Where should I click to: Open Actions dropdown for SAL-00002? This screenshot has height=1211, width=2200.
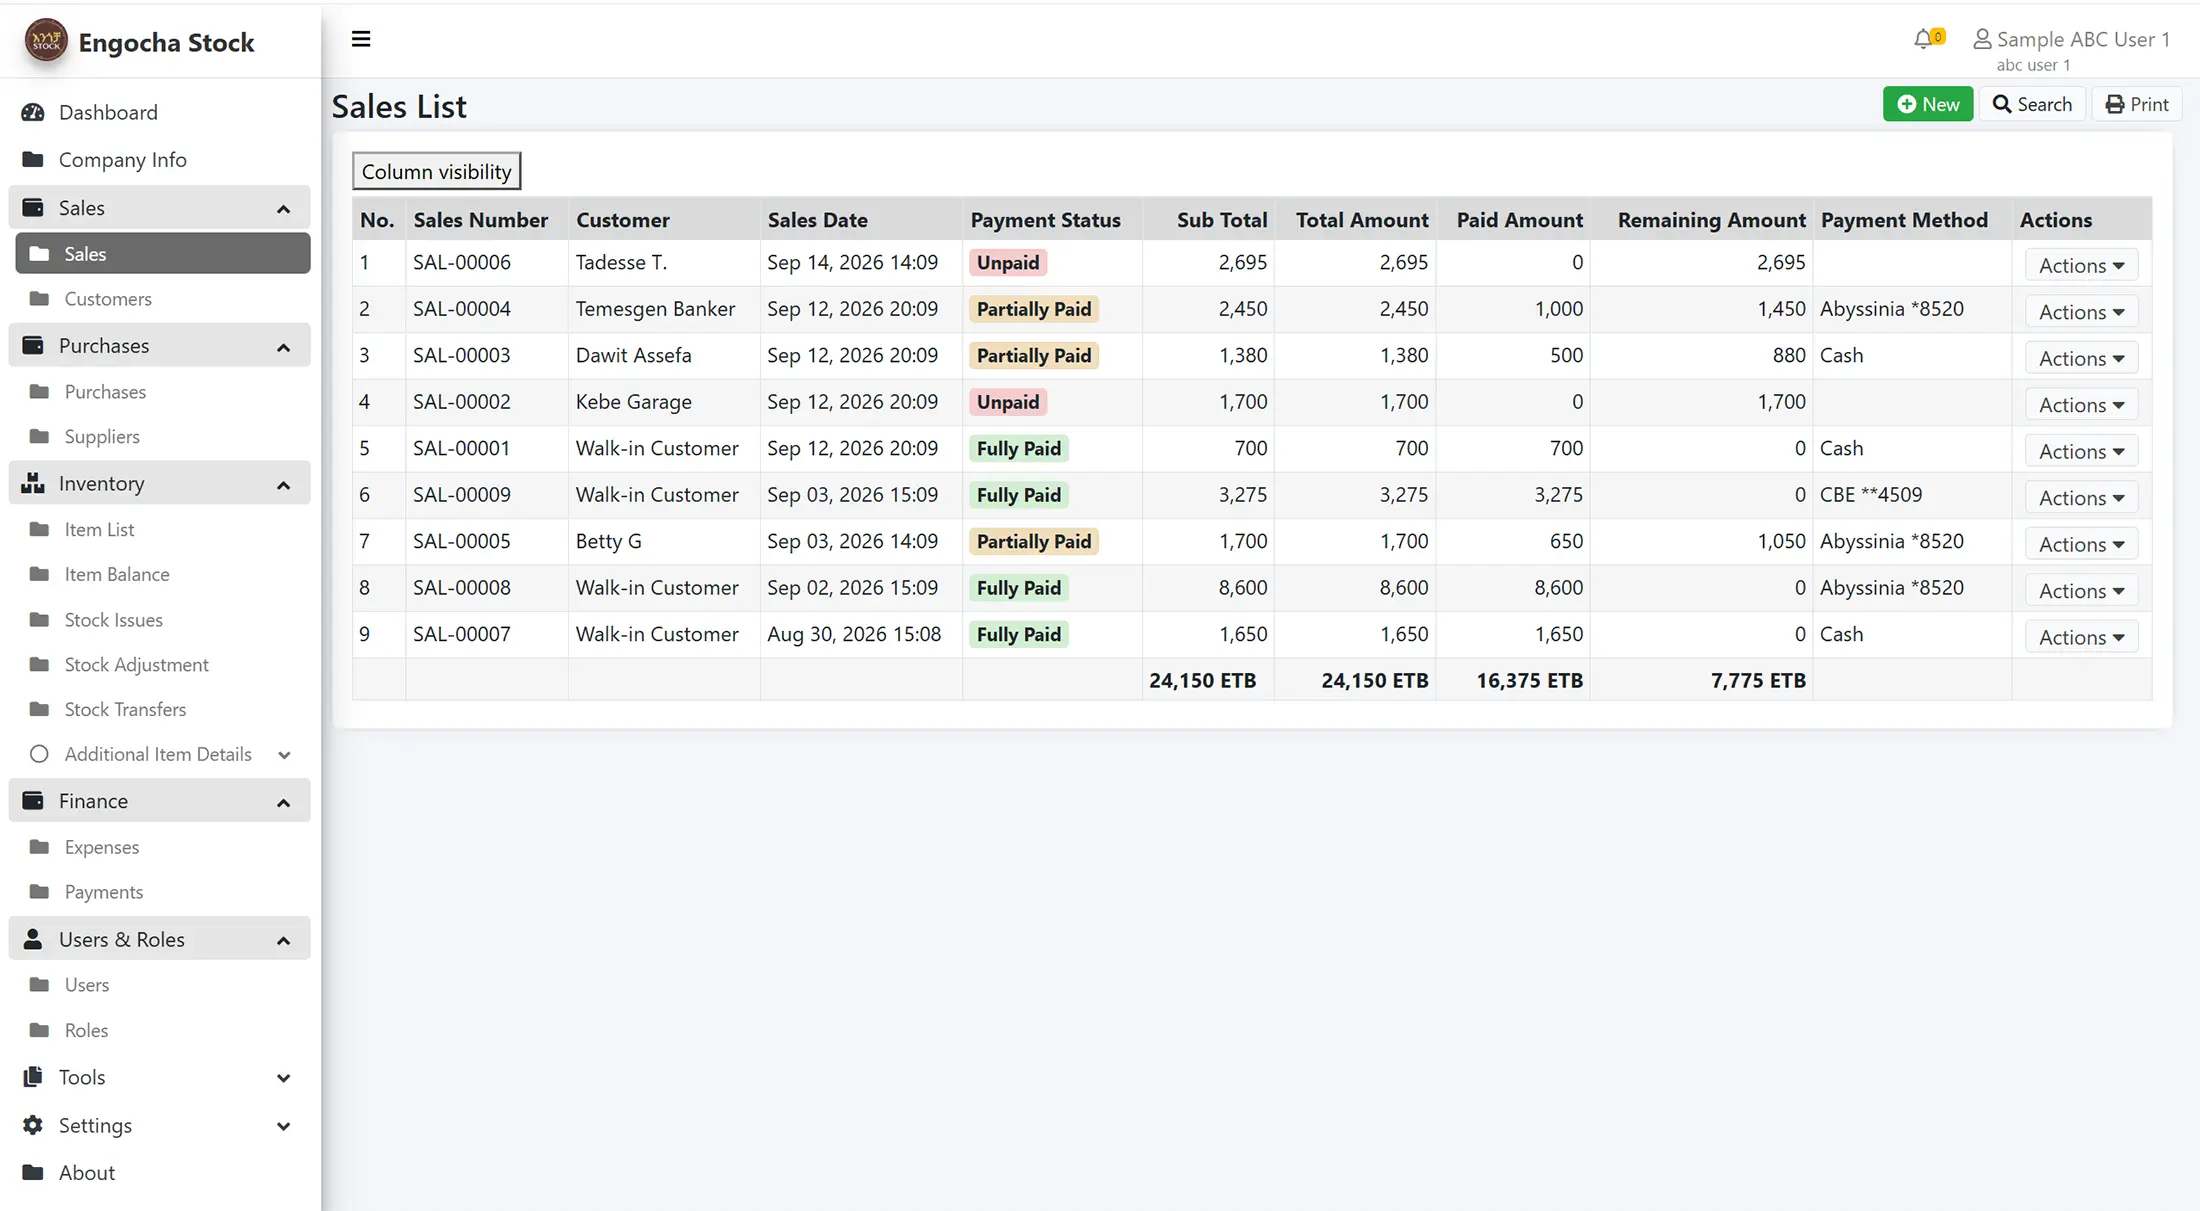point(2081,404)
